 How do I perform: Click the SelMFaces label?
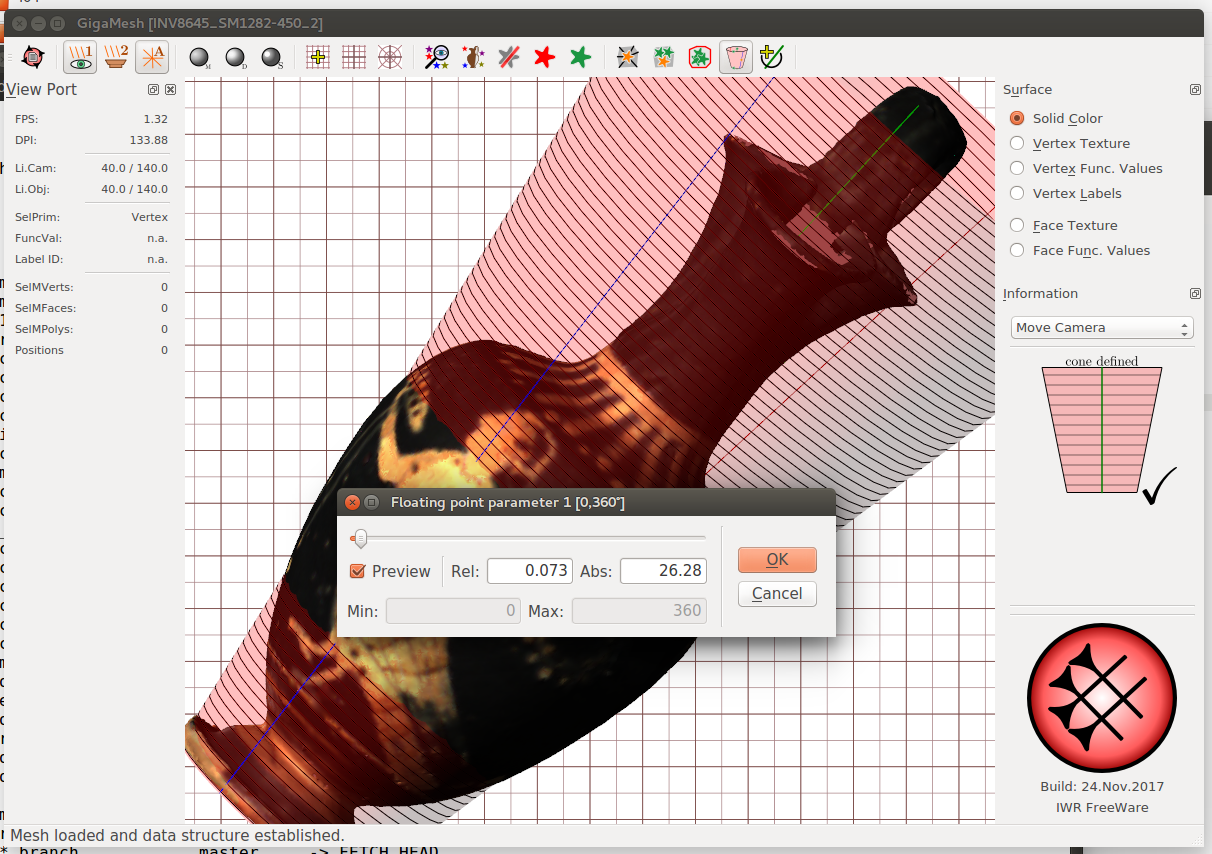[45, 308]
